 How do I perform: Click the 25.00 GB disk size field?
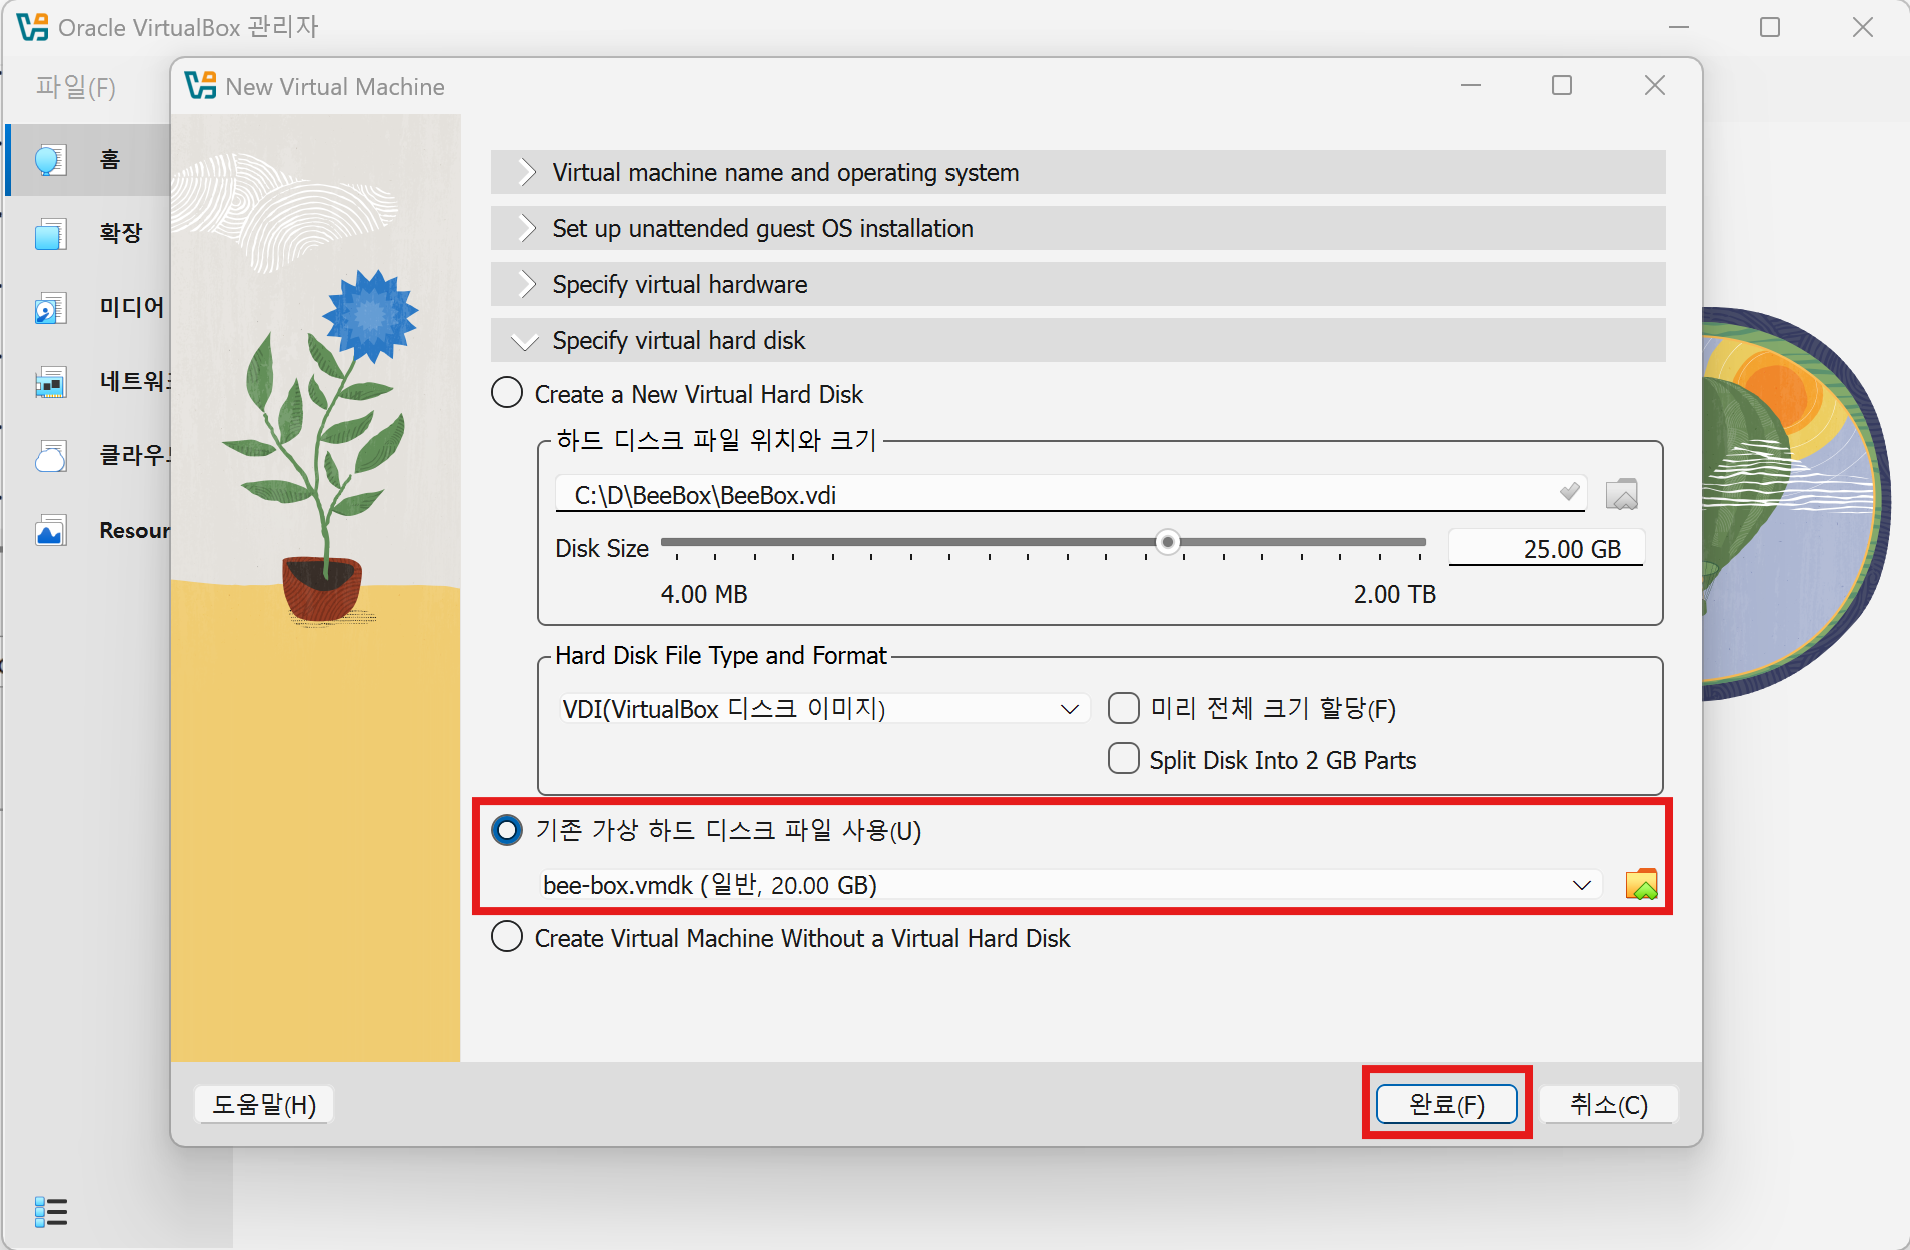(1546, 548)
